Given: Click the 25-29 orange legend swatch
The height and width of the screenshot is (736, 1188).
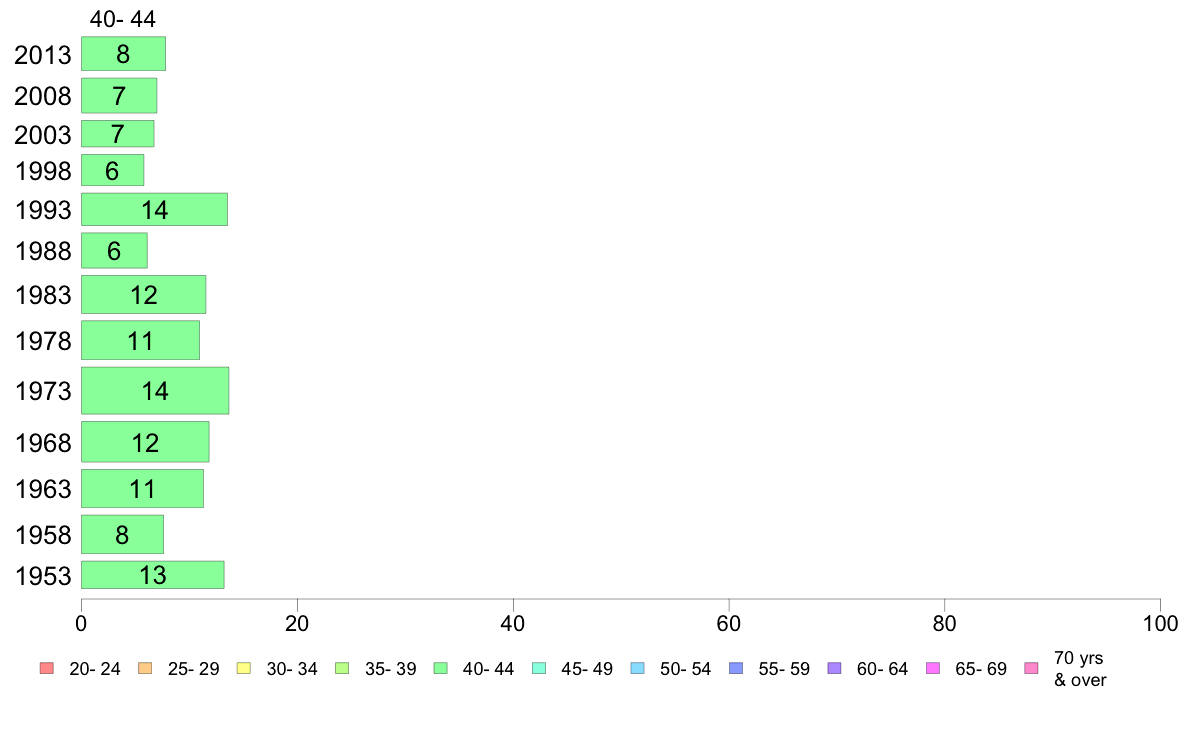Looking at the screenshot, I should click(145, 668).
